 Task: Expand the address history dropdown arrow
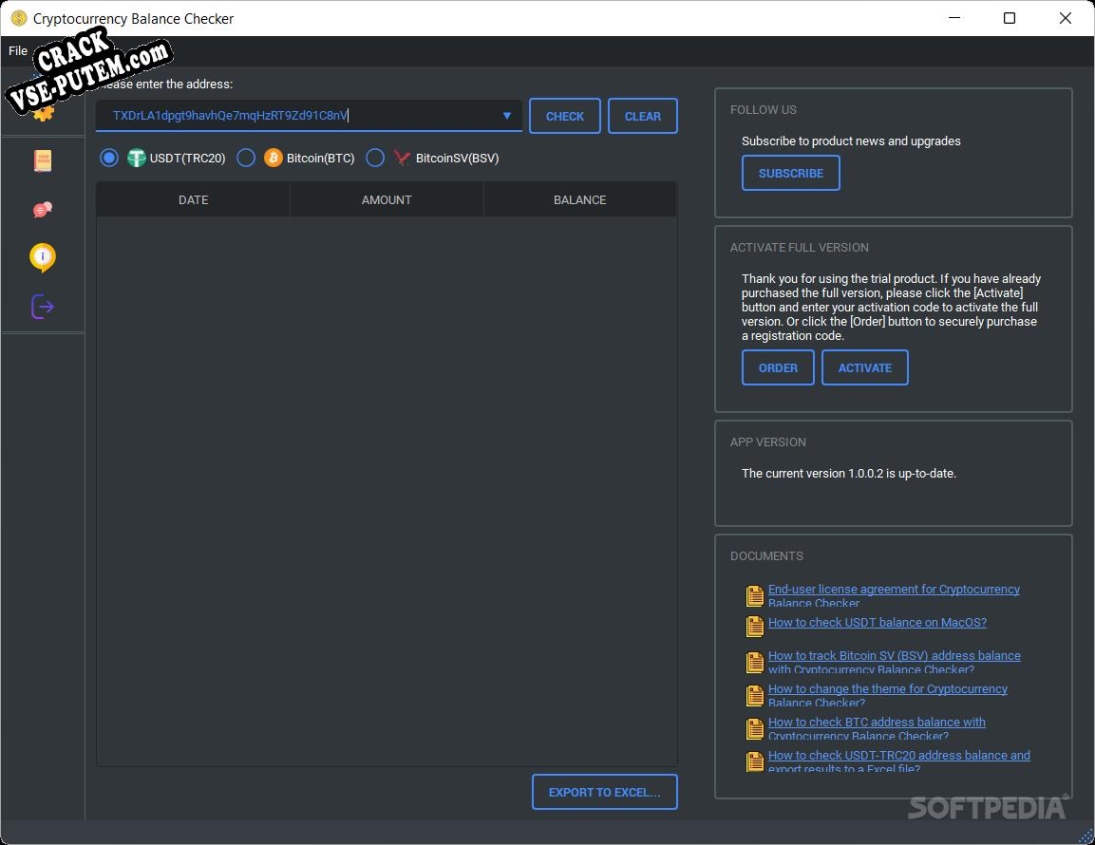tap(507, 115)
